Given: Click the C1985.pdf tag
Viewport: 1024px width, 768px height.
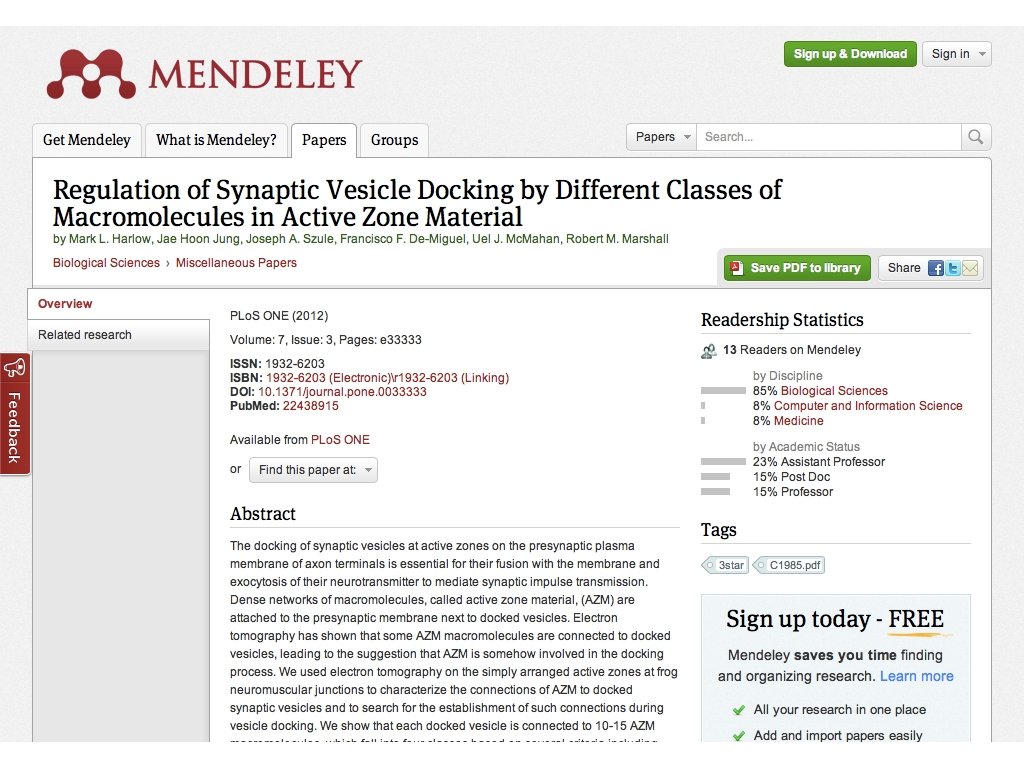Looking at the screenshot, I should click(790, 565).
